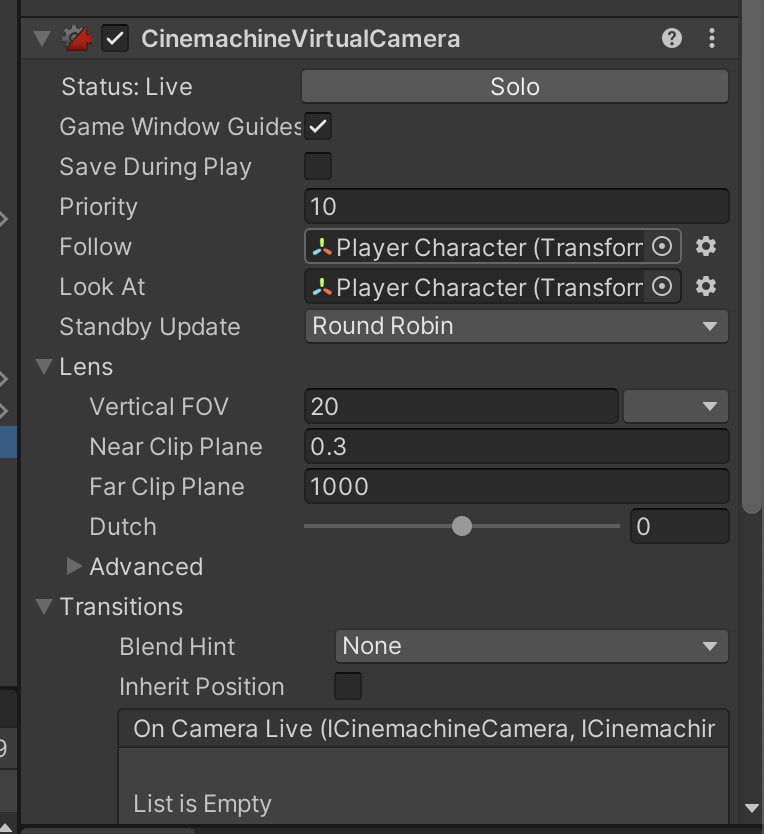Expand the Advanced lens settings

(74, 566)
